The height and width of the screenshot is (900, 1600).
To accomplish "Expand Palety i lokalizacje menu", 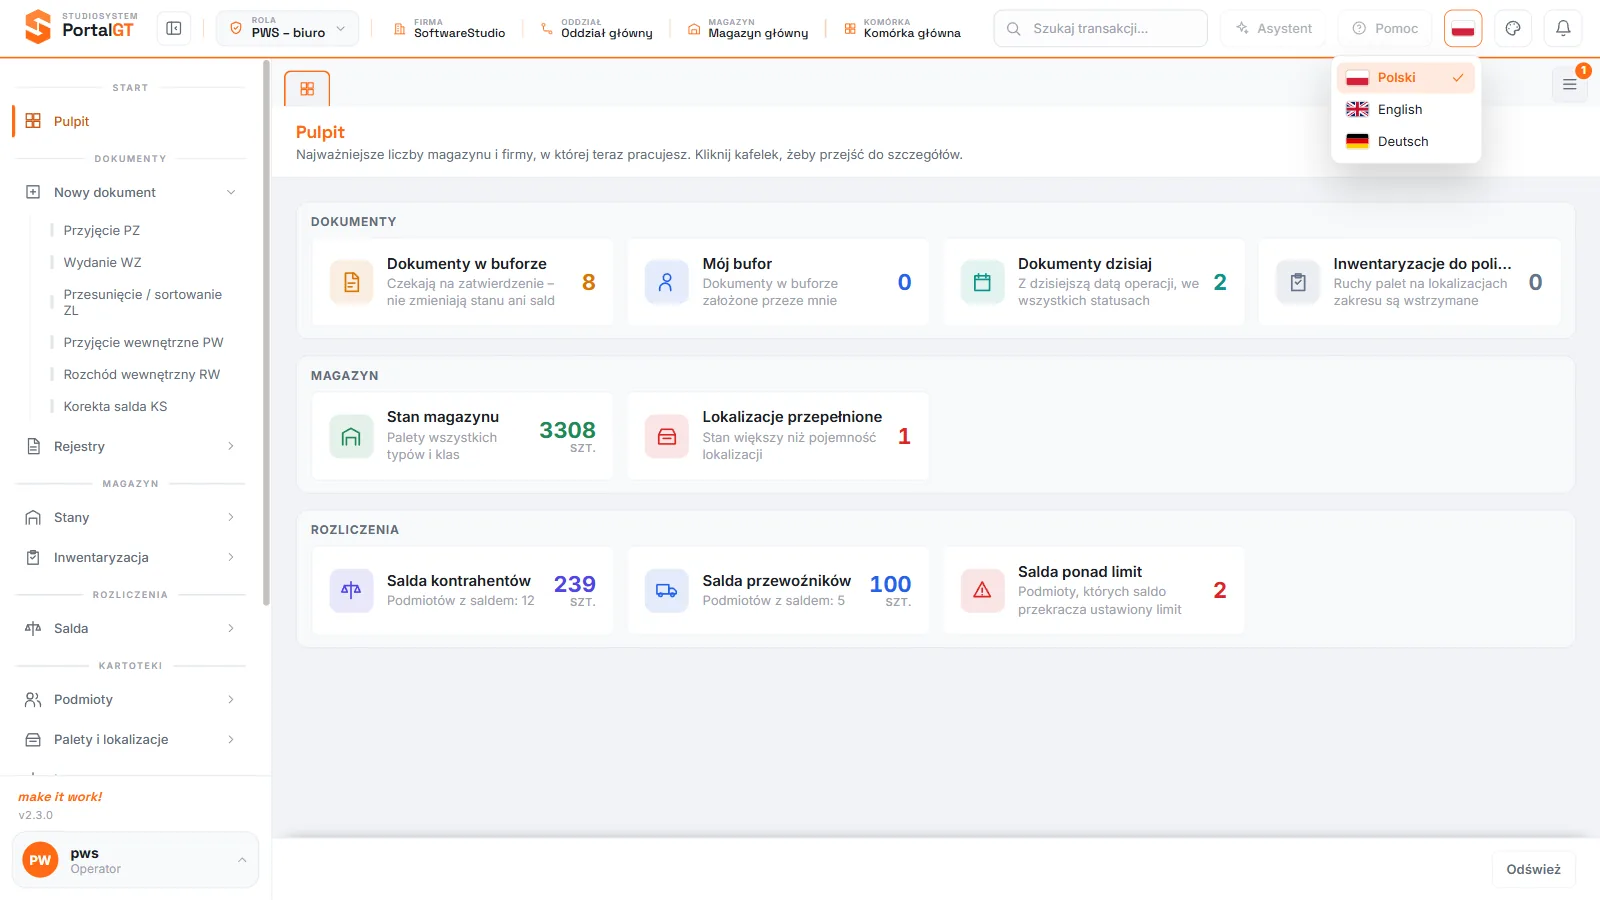I will [132, 739].
